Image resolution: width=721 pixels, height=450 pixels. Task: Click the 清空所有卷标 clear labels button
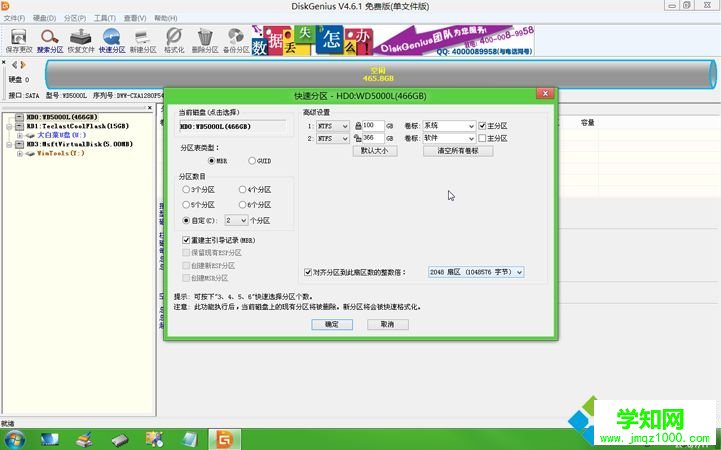(x=458, y=151)
